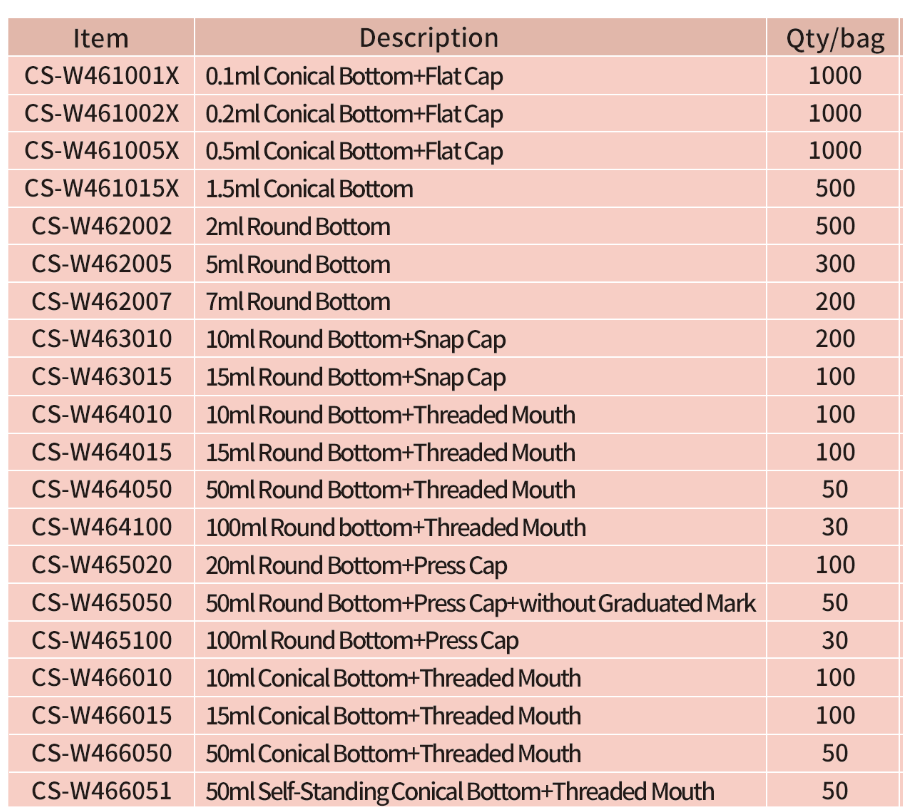The width and height of the screenshot is (903, 811).
Task: Click the Item column header
Action: [x=101, y=38]
